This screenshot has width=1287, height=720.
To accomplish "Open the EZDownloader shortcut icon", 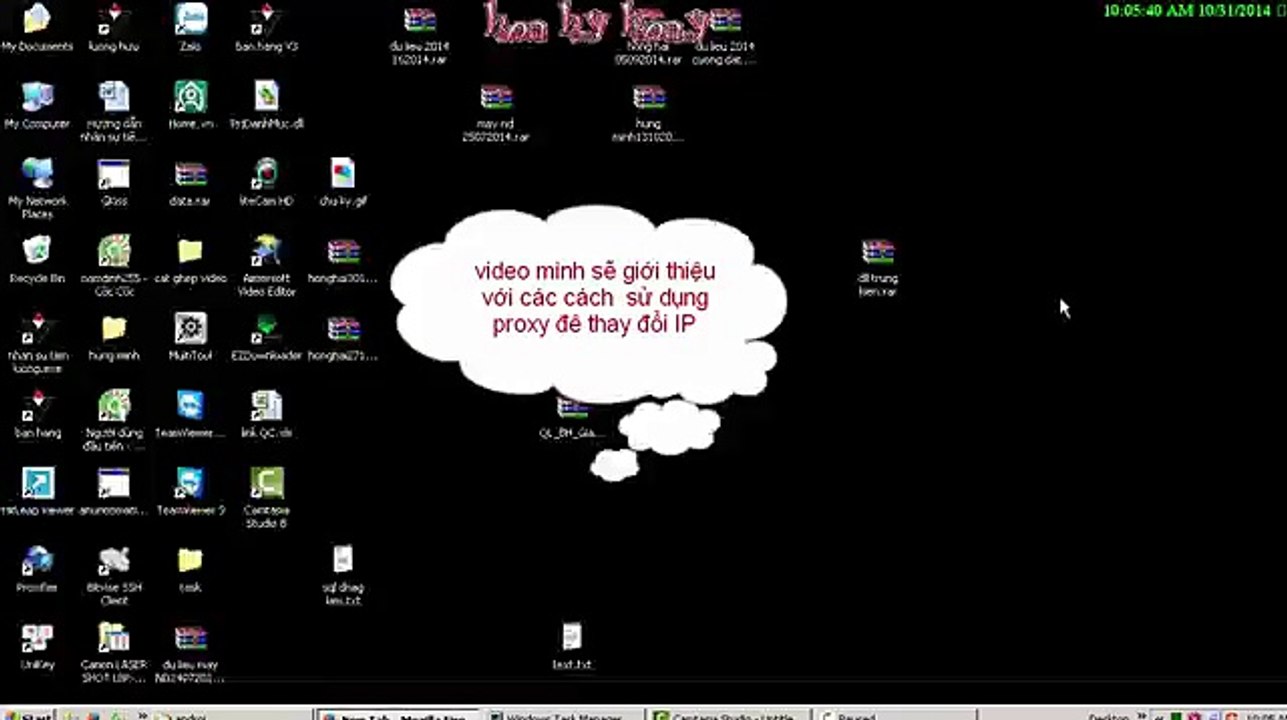I will (x=267, y=336).
